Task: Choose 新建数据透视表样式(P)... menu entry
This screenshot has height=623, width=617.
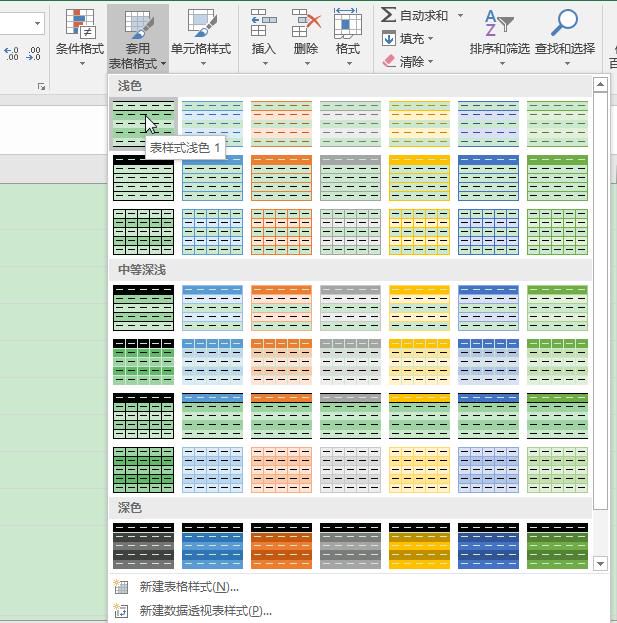Action: (x=205, y=610)
